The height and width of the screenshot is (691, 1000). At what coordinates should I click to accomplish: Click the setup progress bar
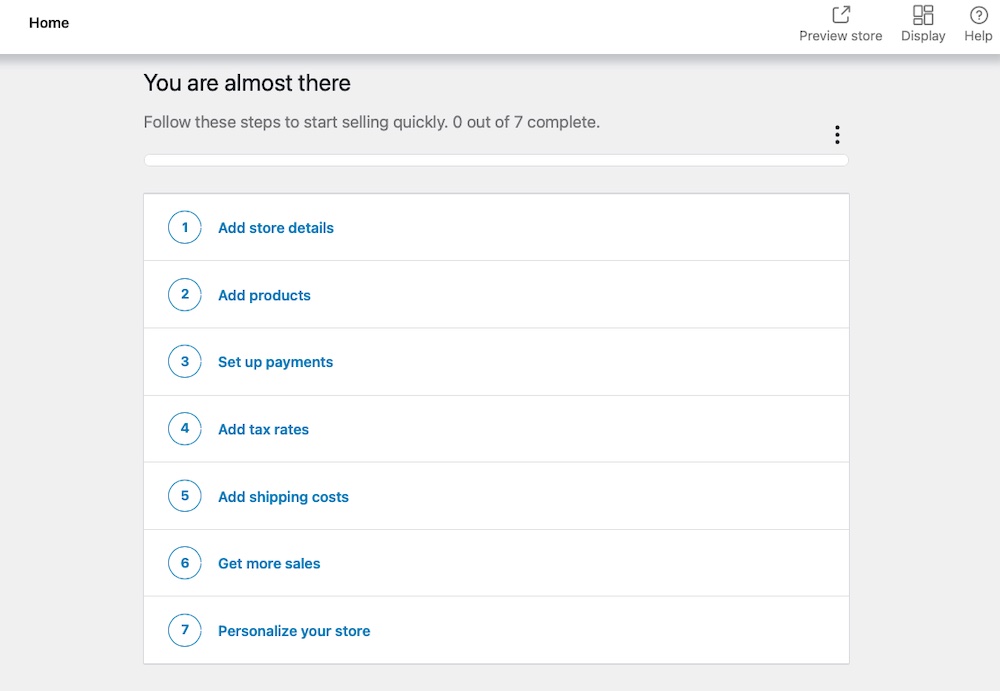496,160
